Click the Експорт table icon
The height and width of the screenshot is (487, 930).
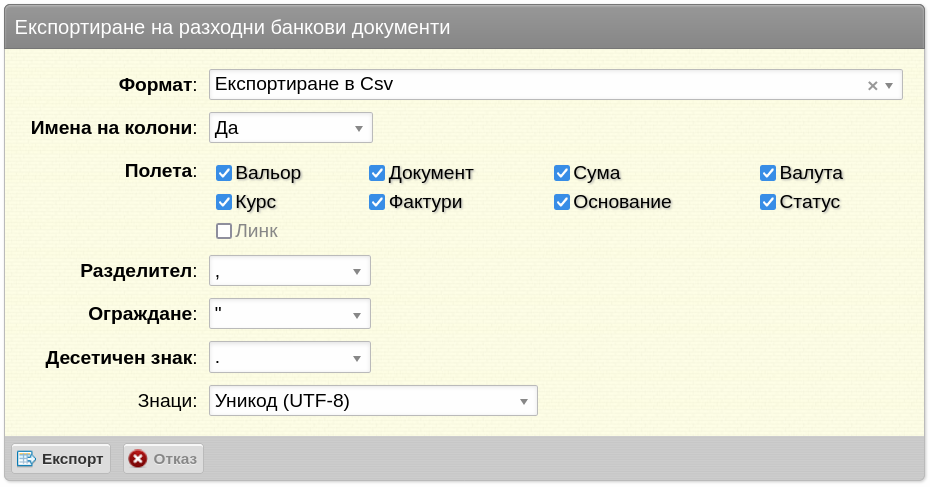point(26,459)
